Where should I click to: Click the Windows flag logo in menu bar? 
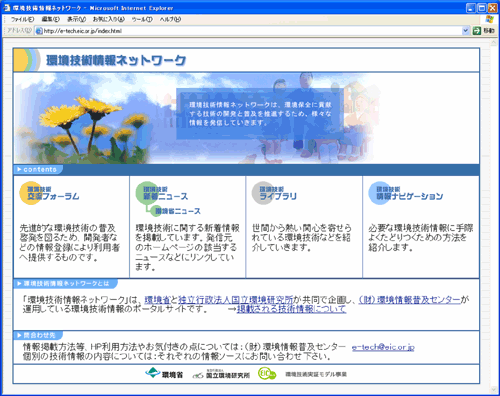point(490,19)
